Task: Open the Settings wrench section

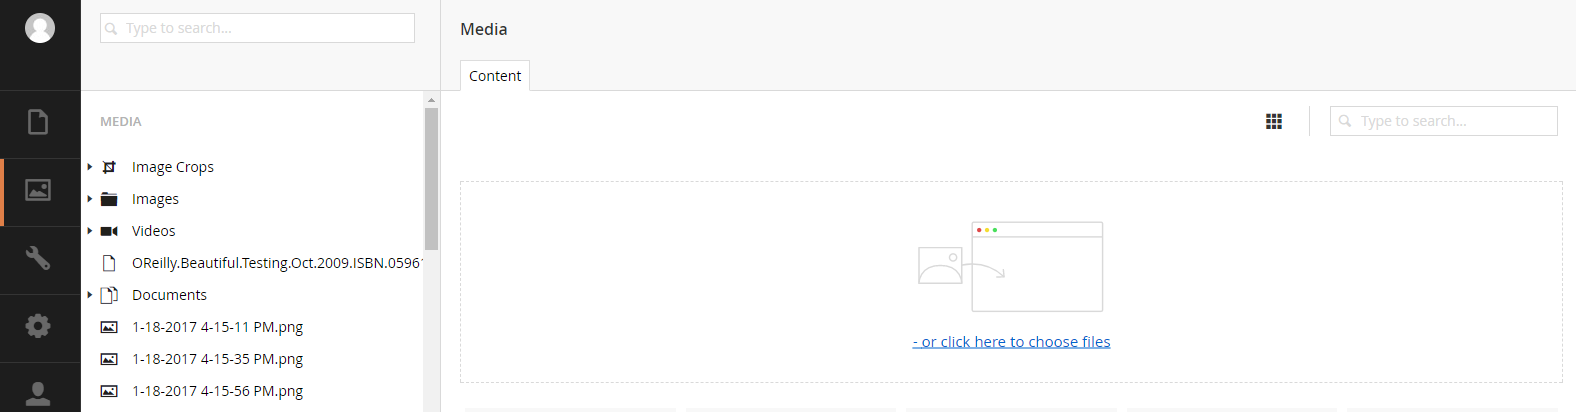Action: click(38, 258)
